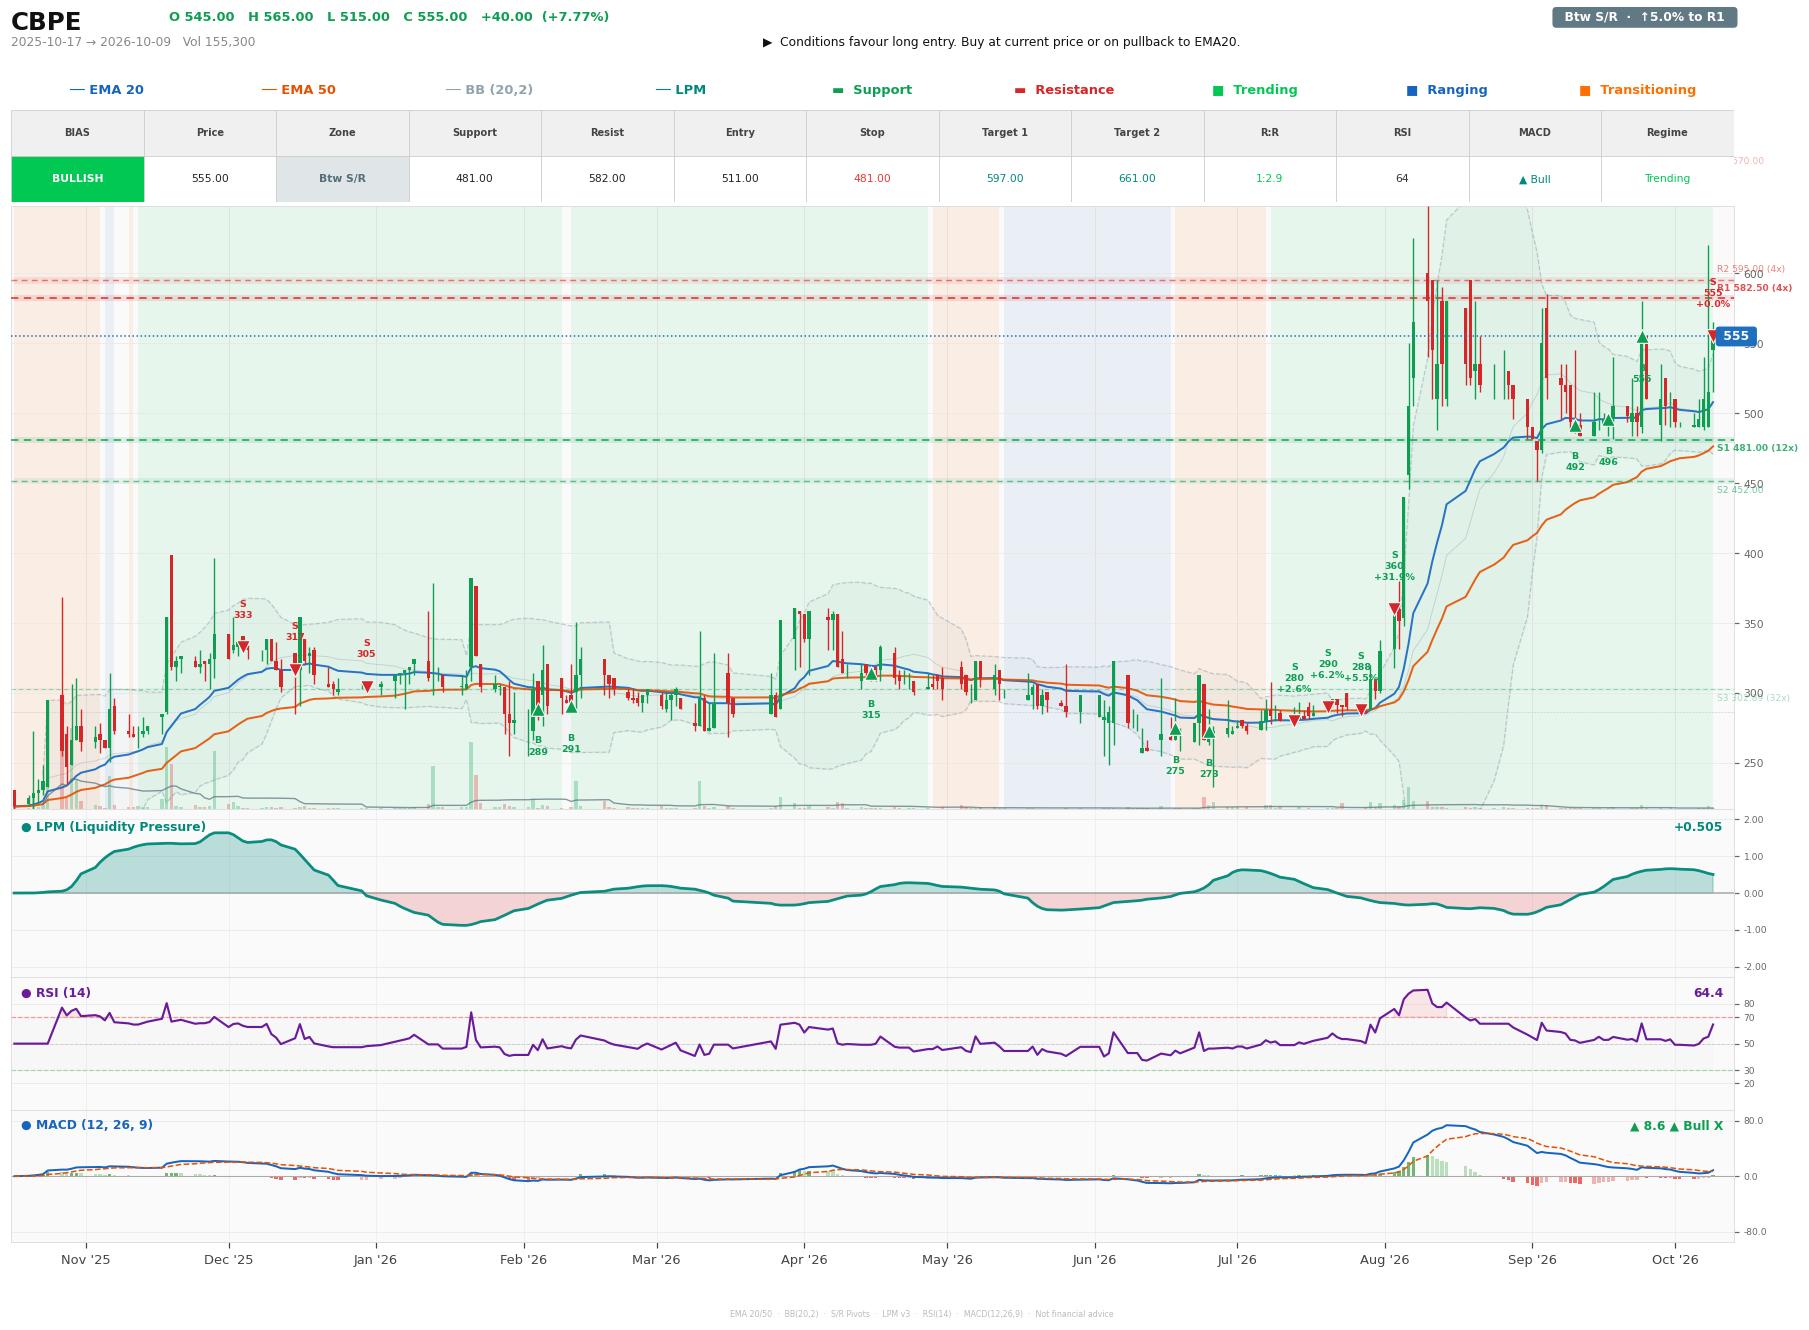
Task: Click the buy marker labeled B 496
Action: (1608, 420)
